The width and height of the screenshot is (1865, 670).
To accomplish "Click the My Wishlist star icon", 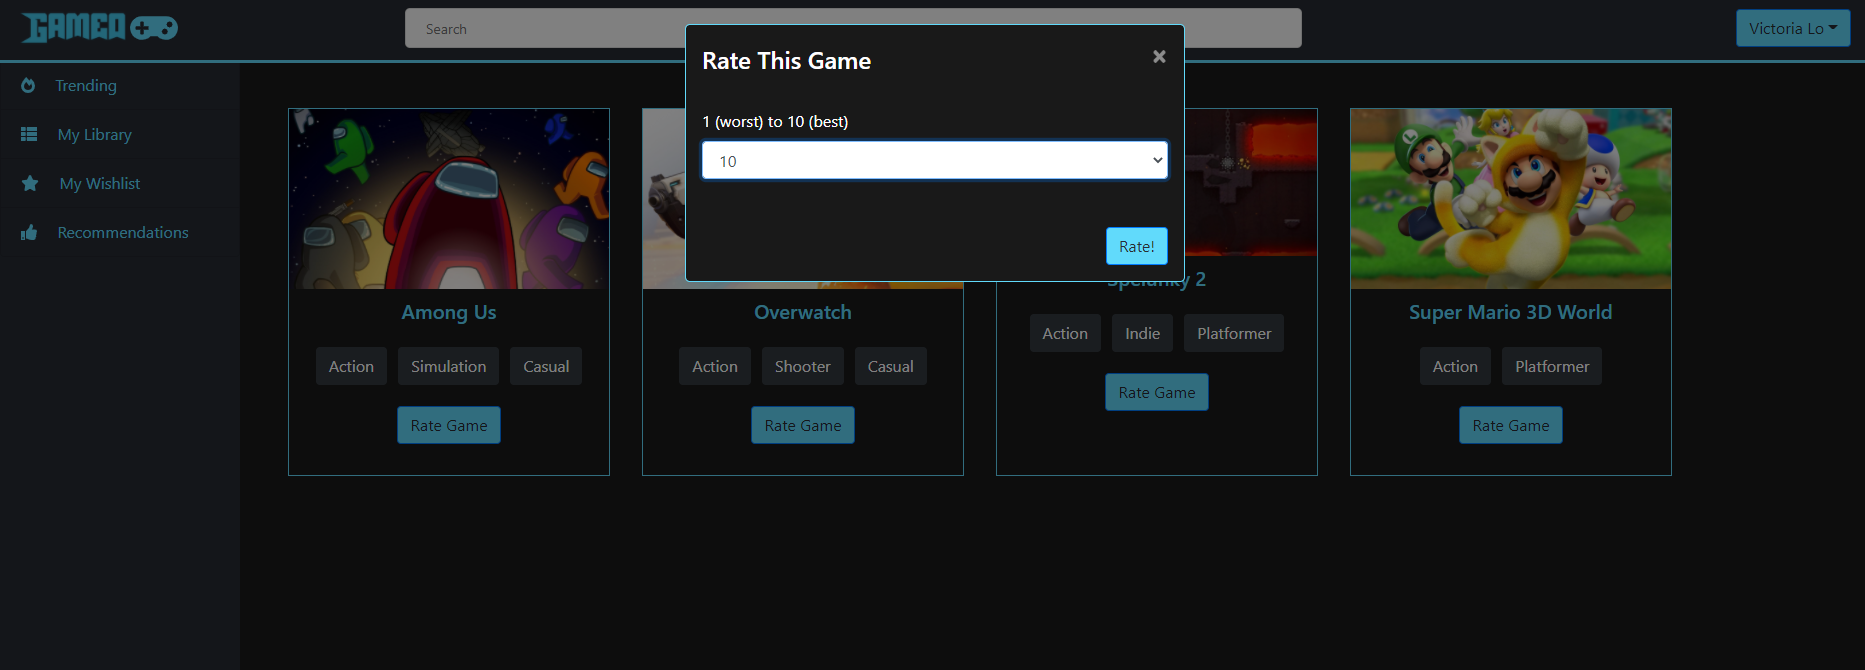I will (x=30, y=183).
